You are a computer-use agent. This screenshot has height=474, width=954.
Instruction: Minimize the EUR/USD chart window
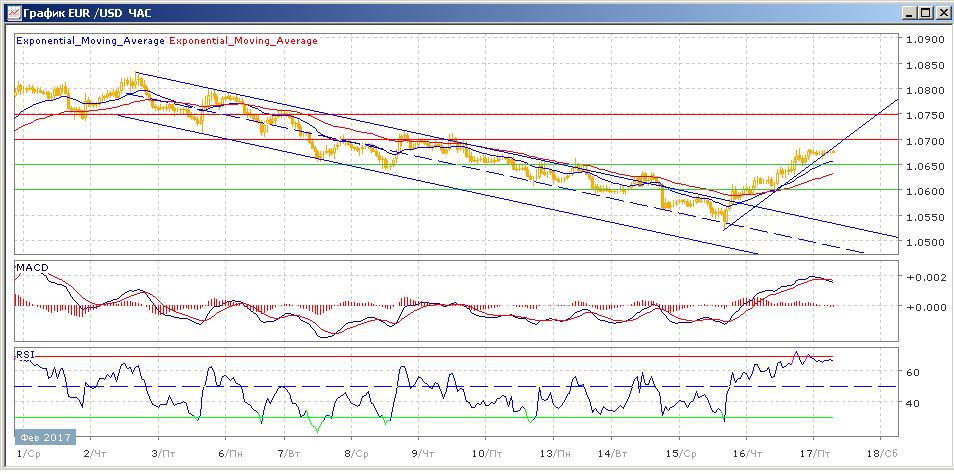tap(909, 13)
